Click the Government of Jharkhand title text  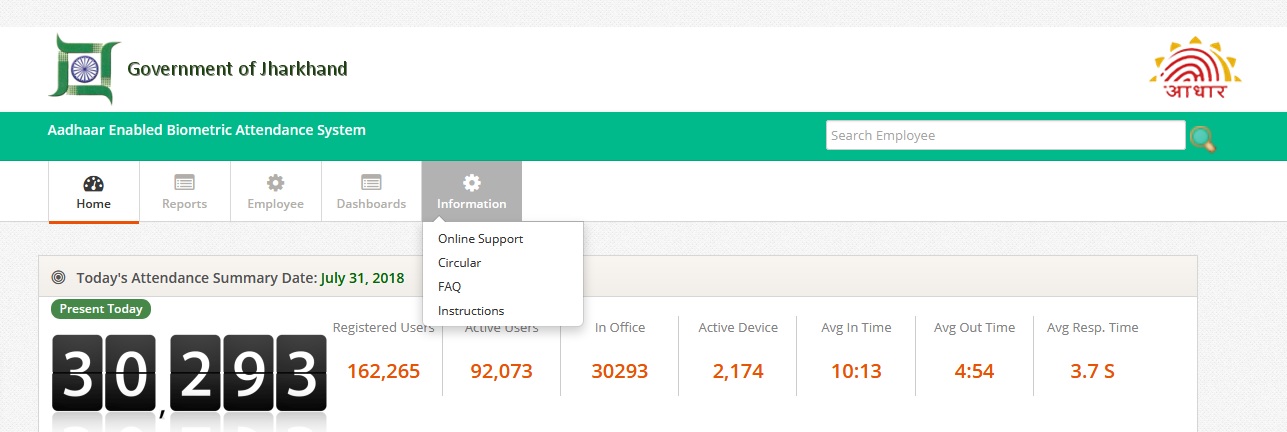click(x=237, y=69)
